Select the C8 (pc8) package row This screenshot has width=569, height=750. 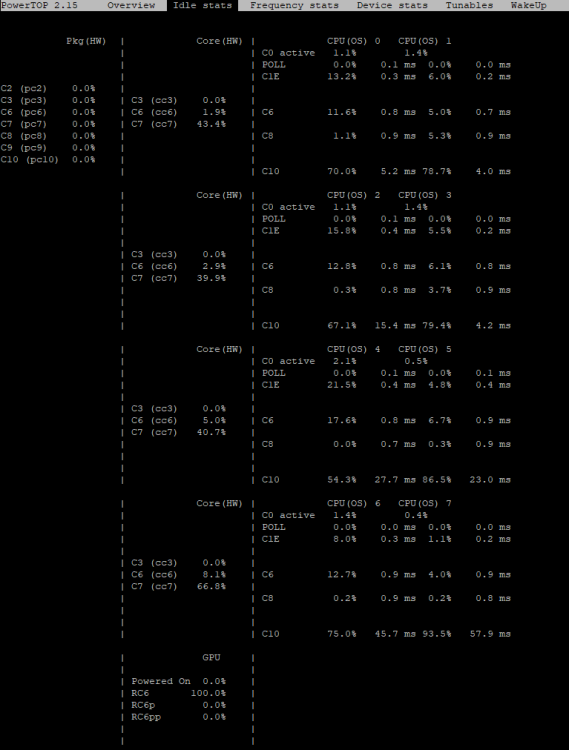48,136
